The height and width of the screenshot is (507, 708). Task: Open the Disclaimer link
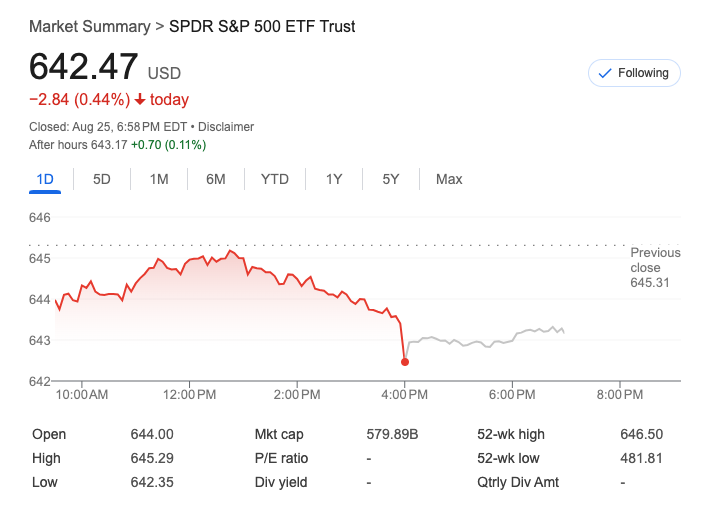click(226, 127)
